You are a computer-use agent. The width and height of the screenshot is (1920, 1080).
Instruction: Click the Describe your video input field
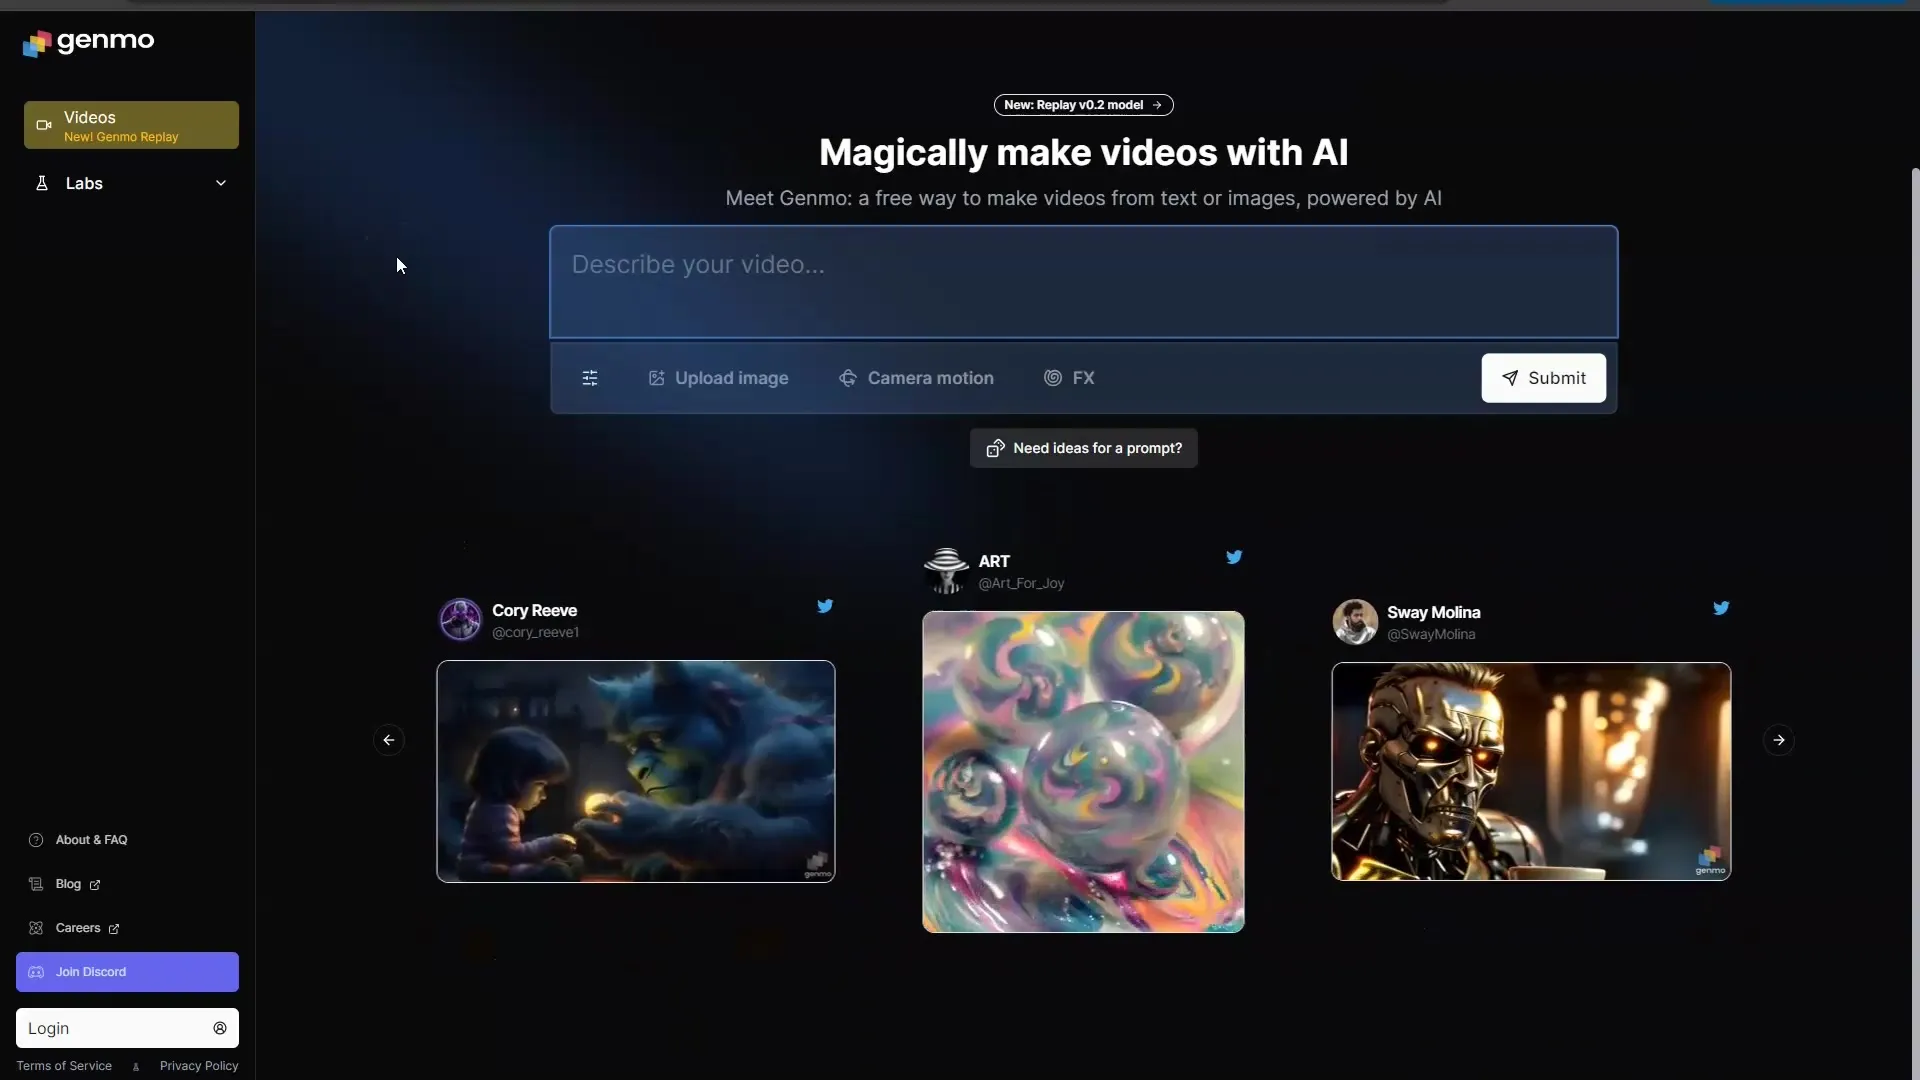click(1083, 280)
